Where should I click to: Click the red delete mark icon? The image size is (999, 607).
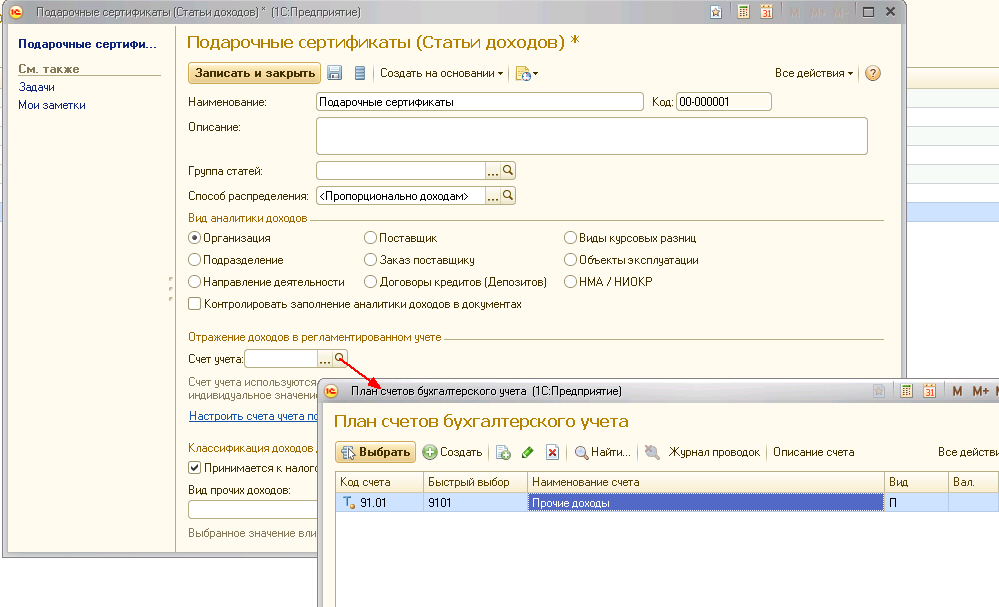pos(552,452)
